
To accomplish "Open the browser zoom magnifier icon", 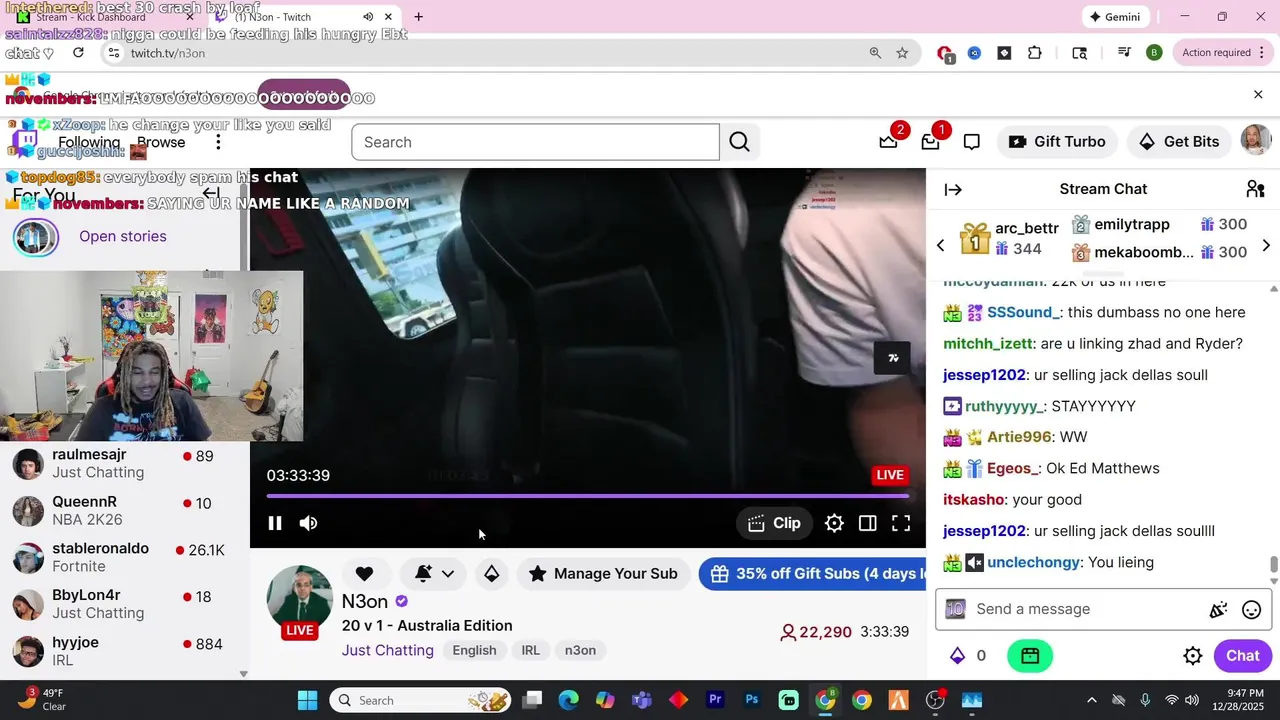I will point(875,53).
